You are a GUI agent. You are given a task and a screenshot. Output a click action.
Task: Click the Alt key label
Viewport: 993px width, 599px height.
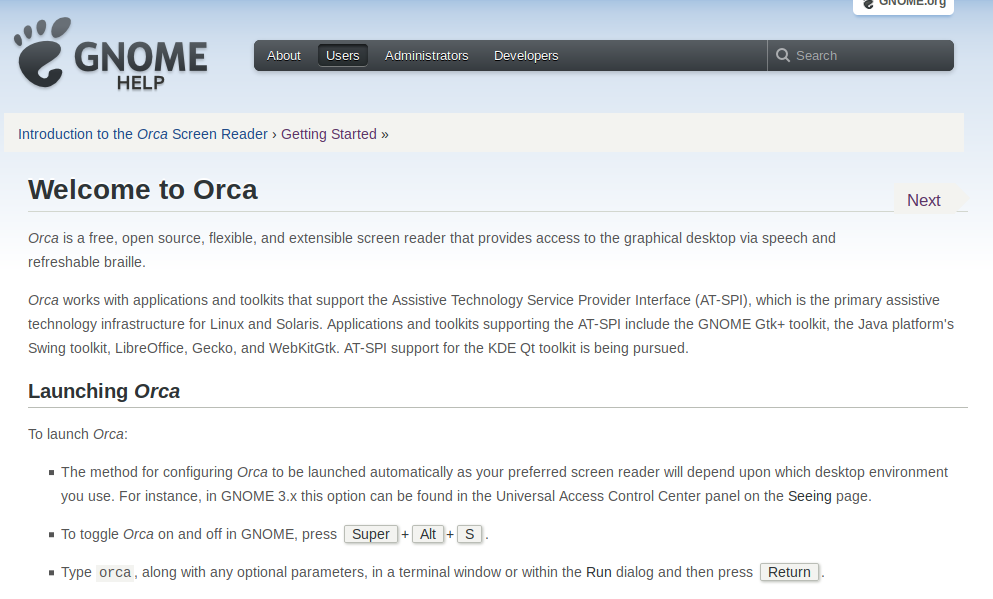(428, 534)
